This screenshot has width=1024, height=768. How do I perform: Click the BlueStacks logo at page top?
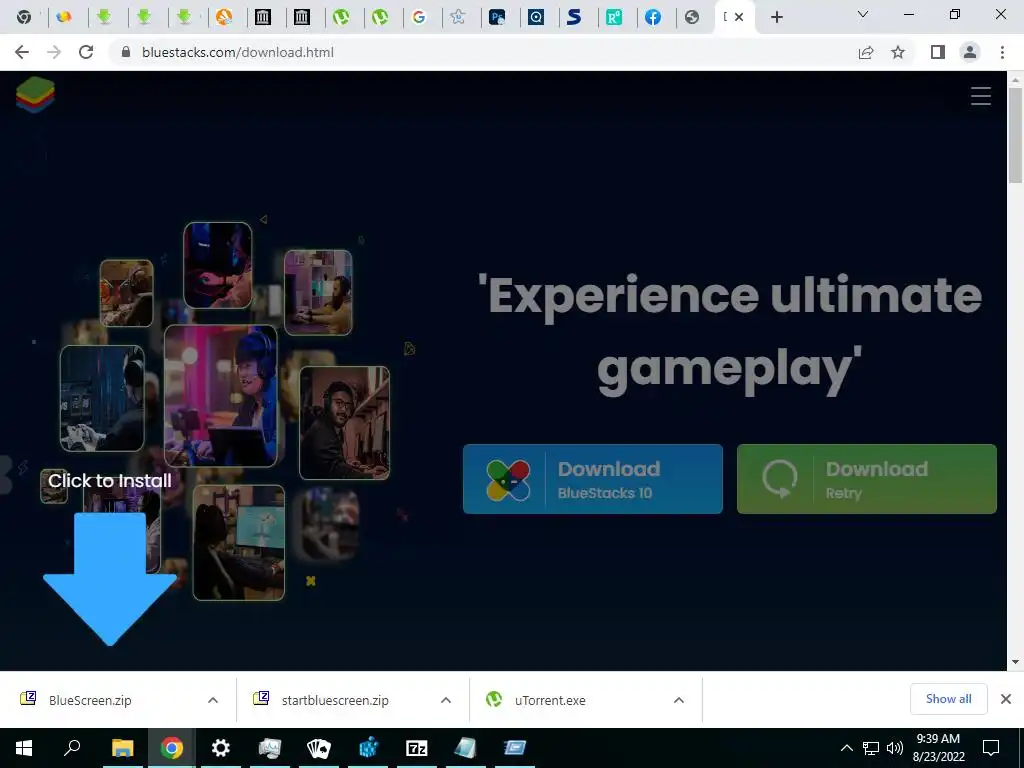(x=35, y=95)
